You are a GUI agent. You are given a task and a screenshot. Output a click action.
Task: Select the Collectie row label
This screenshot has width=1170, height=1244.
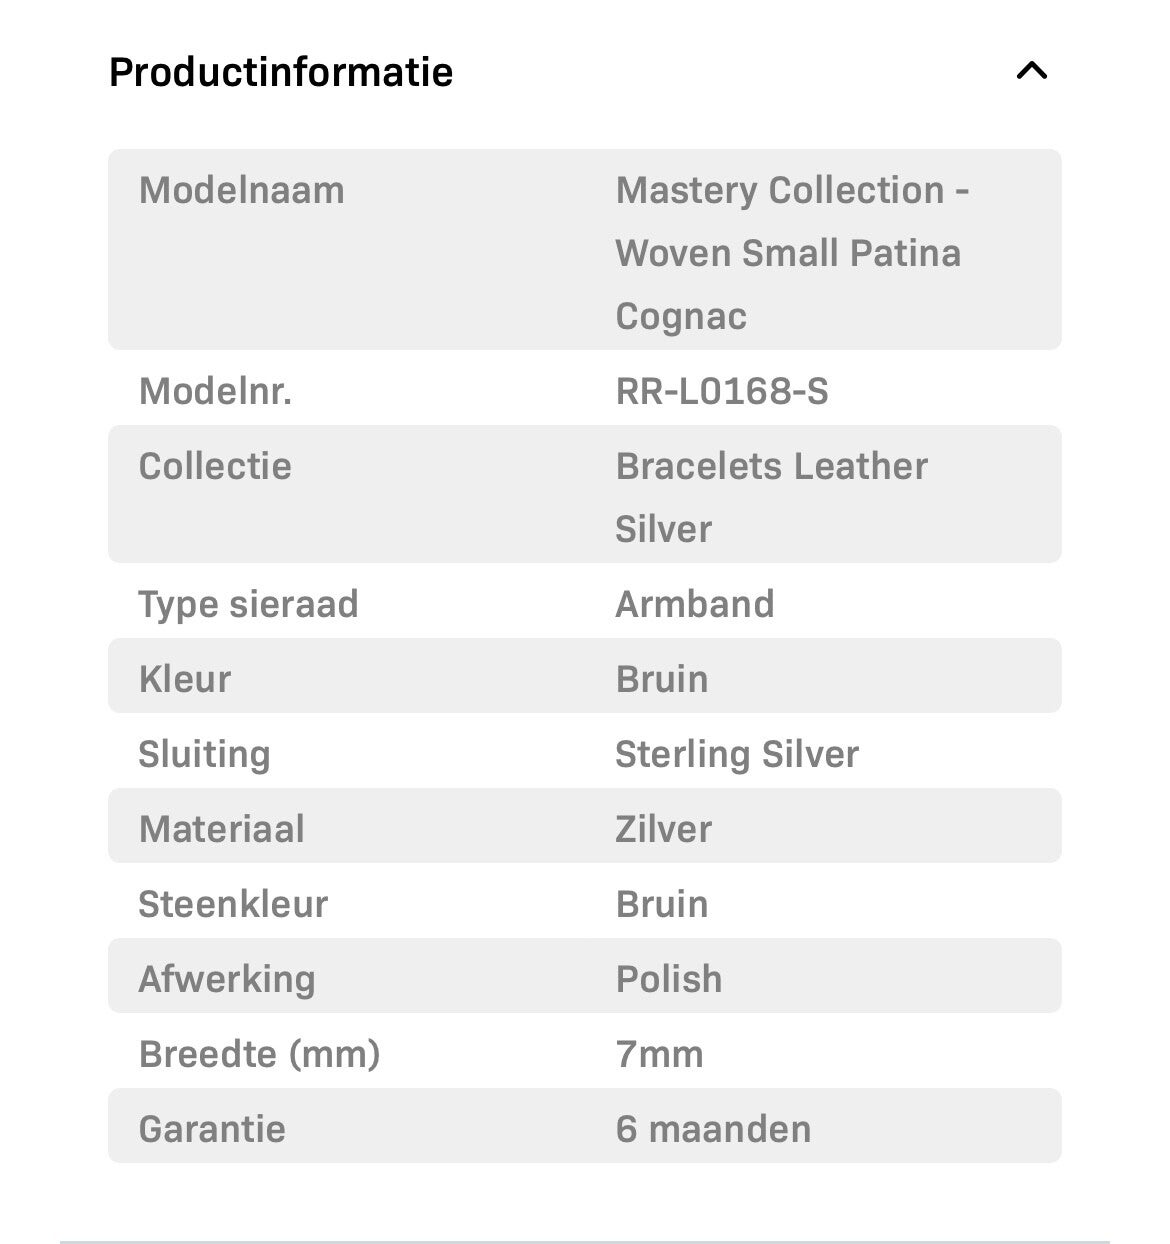click(215, 466)
